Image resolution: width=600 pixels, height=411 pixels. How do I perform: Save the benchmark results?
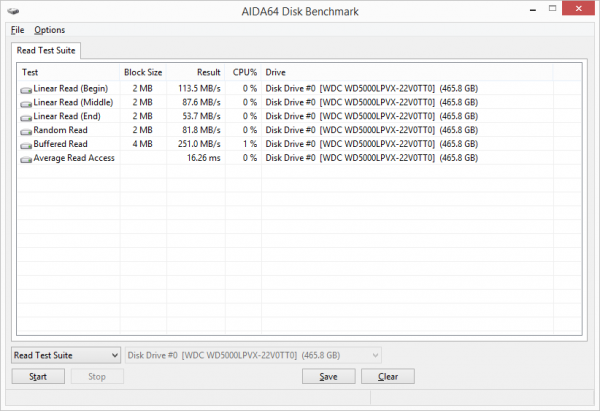[329, 377]
